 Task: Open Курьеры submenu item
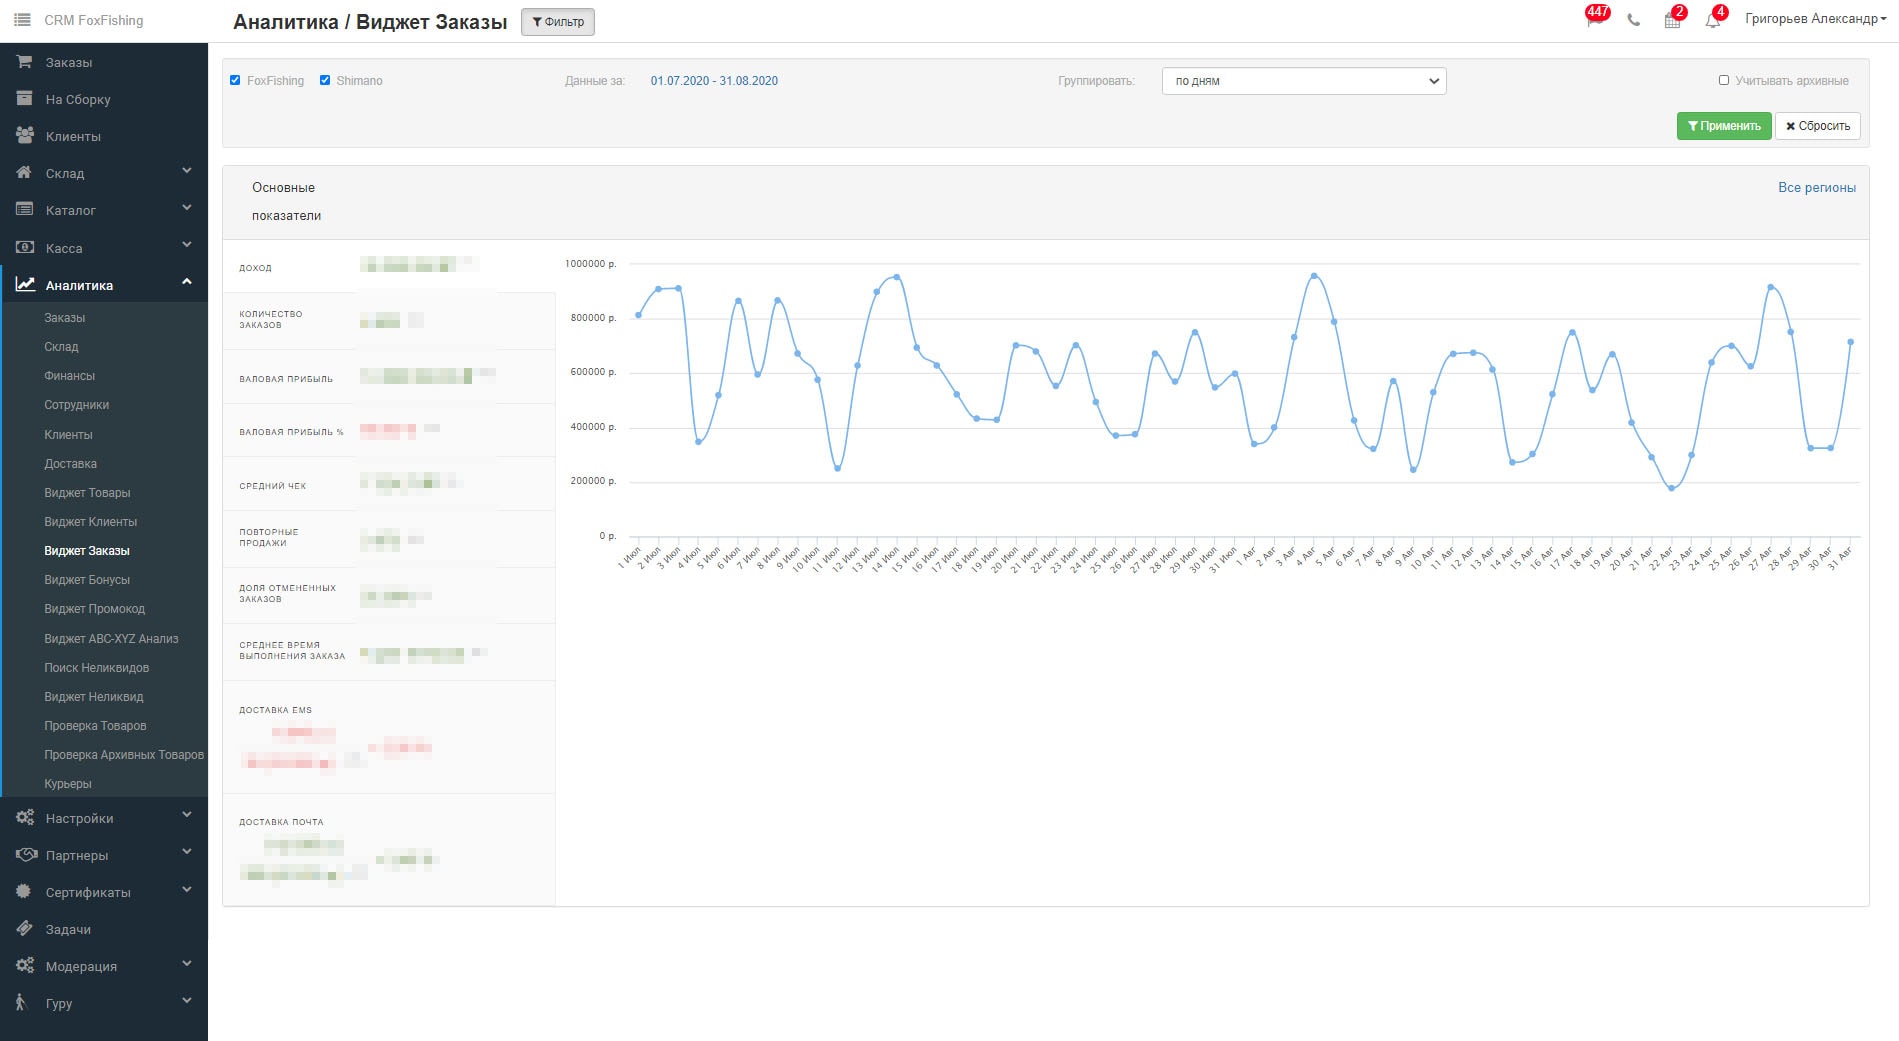68,784
